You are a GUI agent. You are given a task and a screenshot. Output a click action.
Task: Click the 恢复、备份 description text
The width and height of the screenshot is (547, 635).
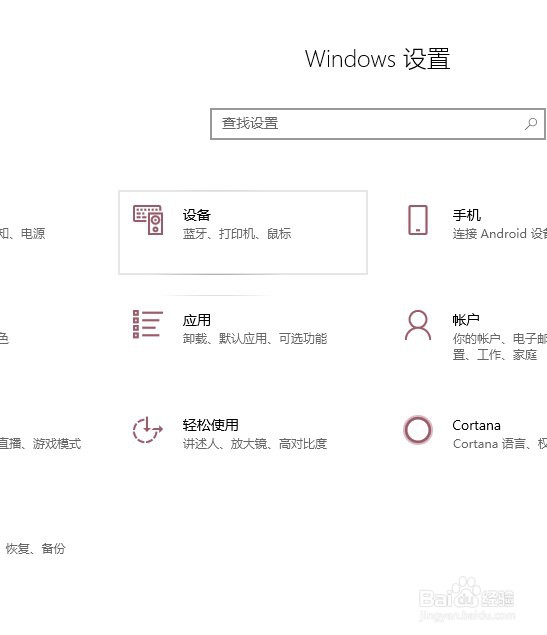tap(35, 549)
